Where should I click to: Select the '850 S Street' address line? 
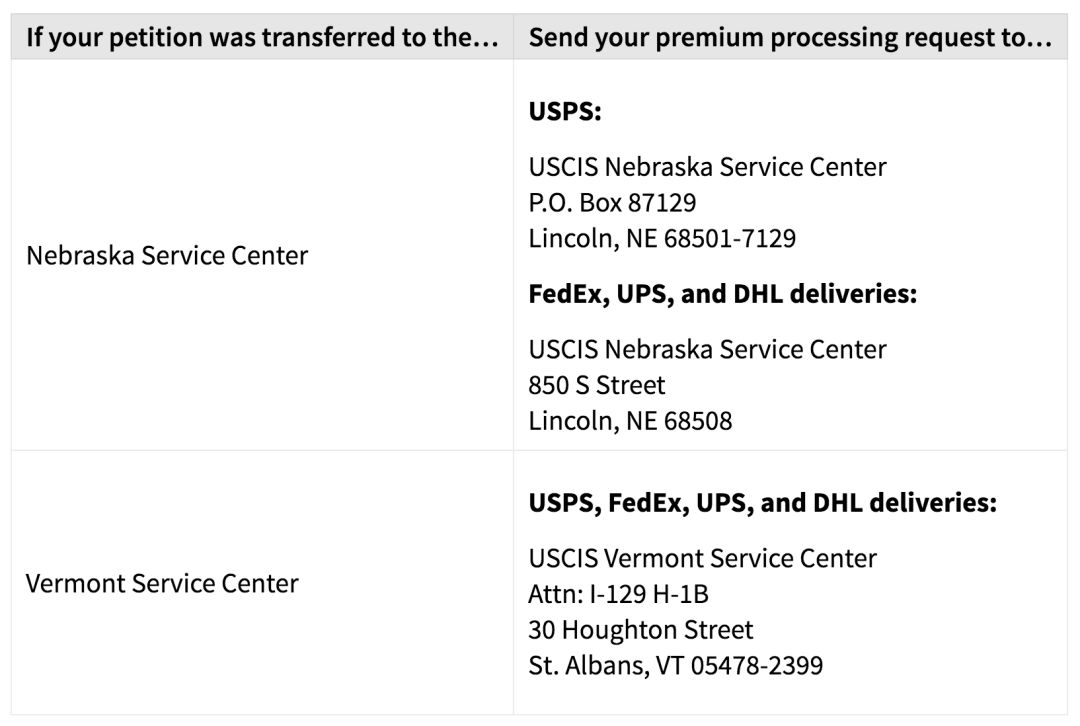[597, 385]
